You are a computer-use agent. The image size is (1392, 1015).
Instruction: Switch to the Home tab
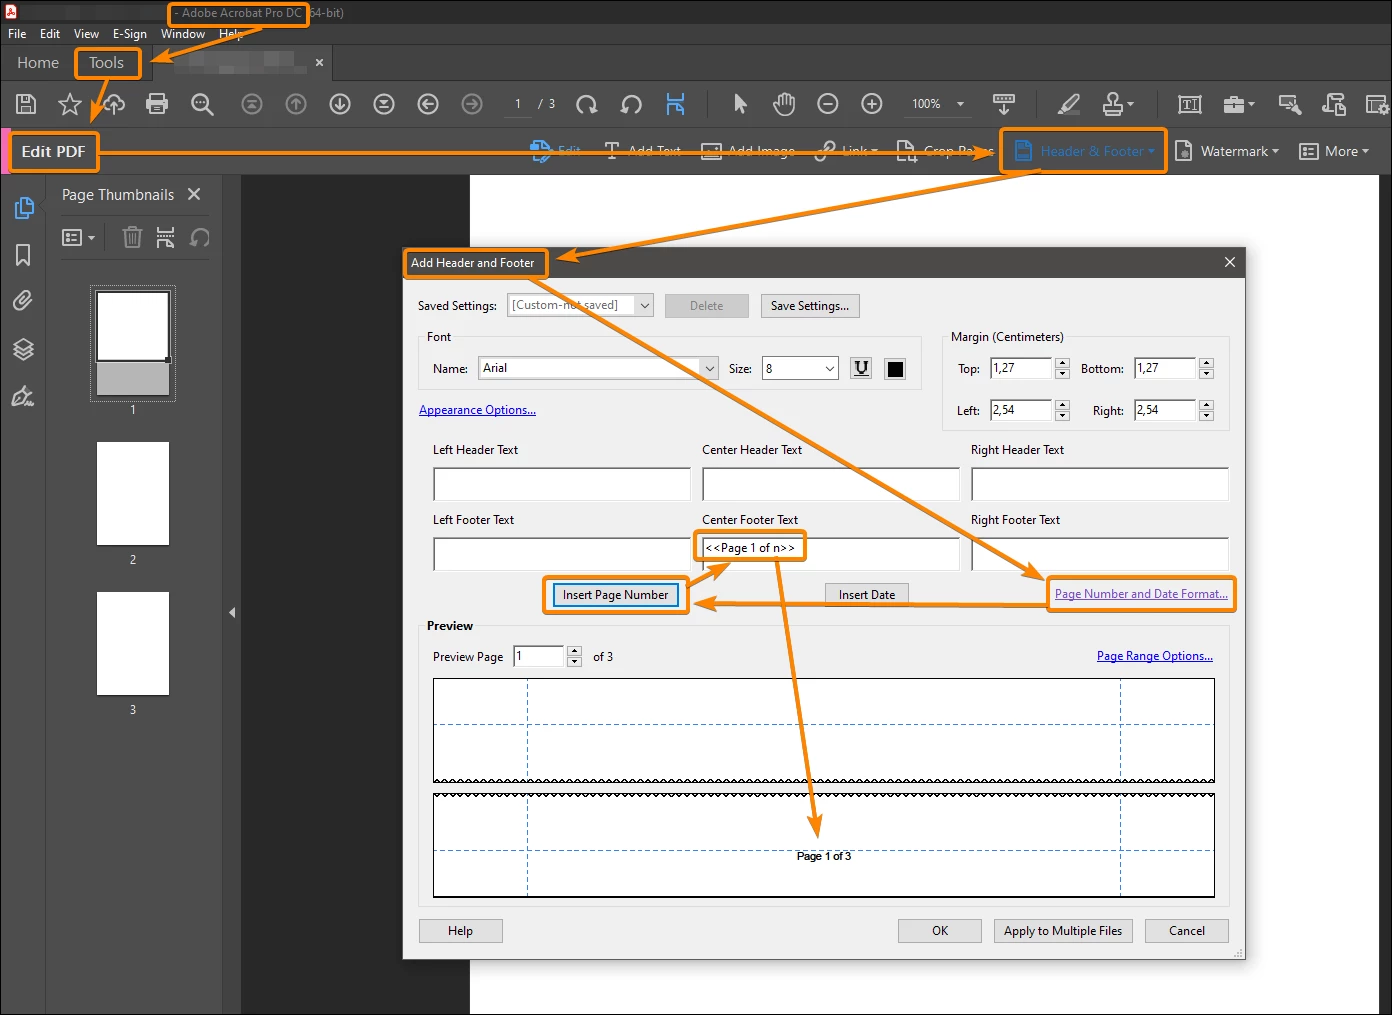(x=38, y=62)
